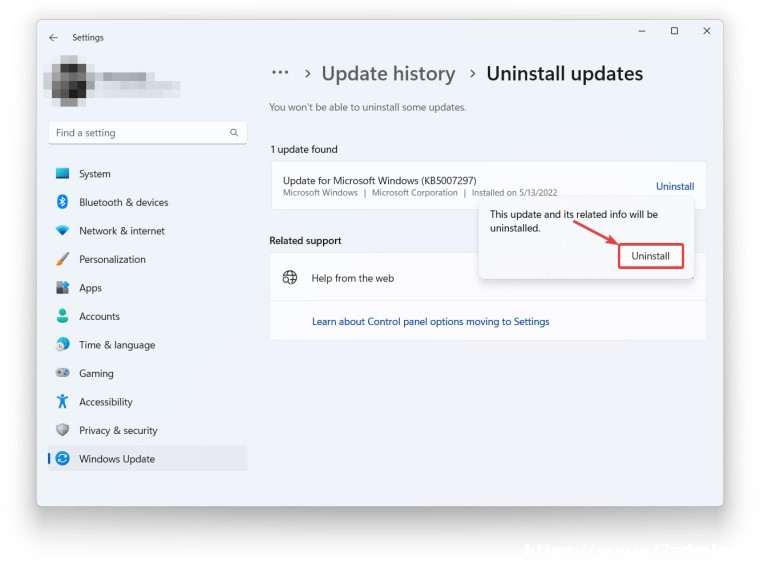This screenshot has width=760, height=564.
Task: Click the globe icon beside Help from the web
Action: (x=290, y=278)
